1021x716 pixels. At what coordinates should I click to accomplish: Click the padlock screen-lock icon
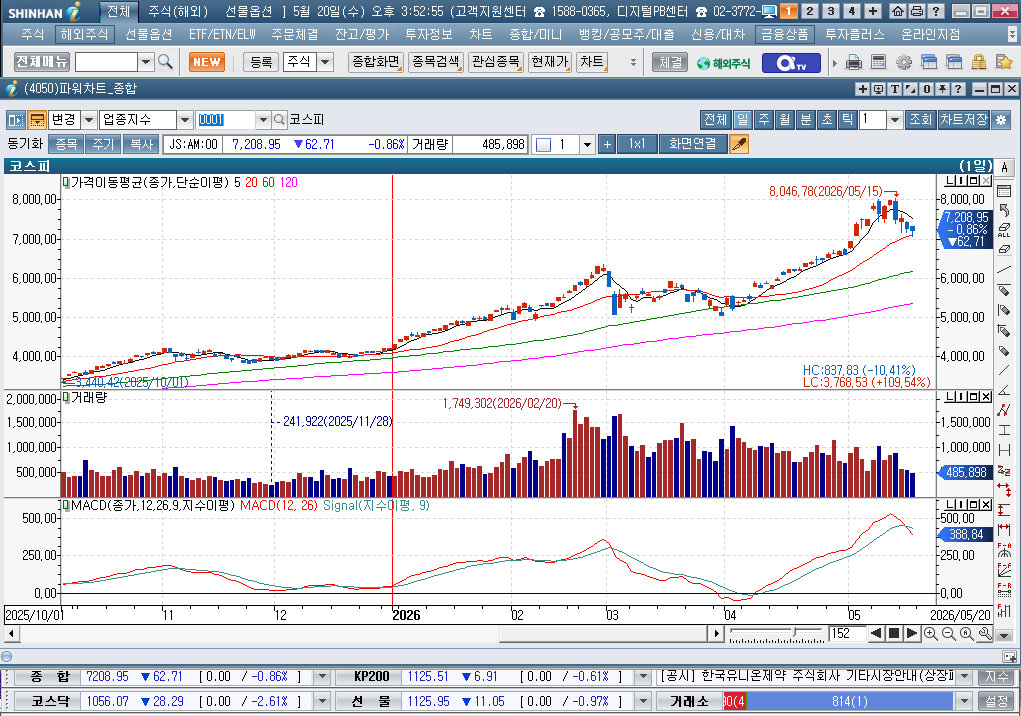(x=979, y=62)
